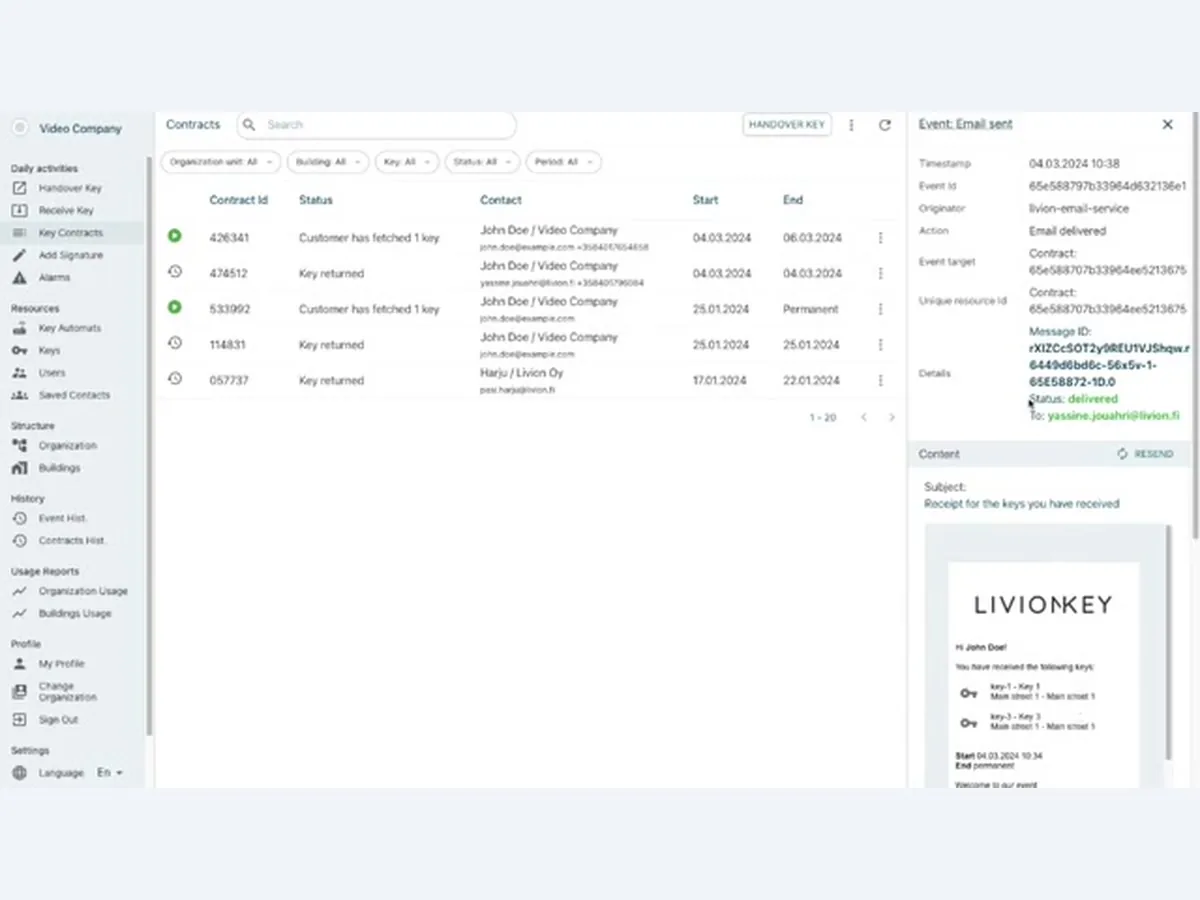This screenshot has width=1200, height=900.
Task: Open row menu for contract 474512
Action: [x=881, y=273]
